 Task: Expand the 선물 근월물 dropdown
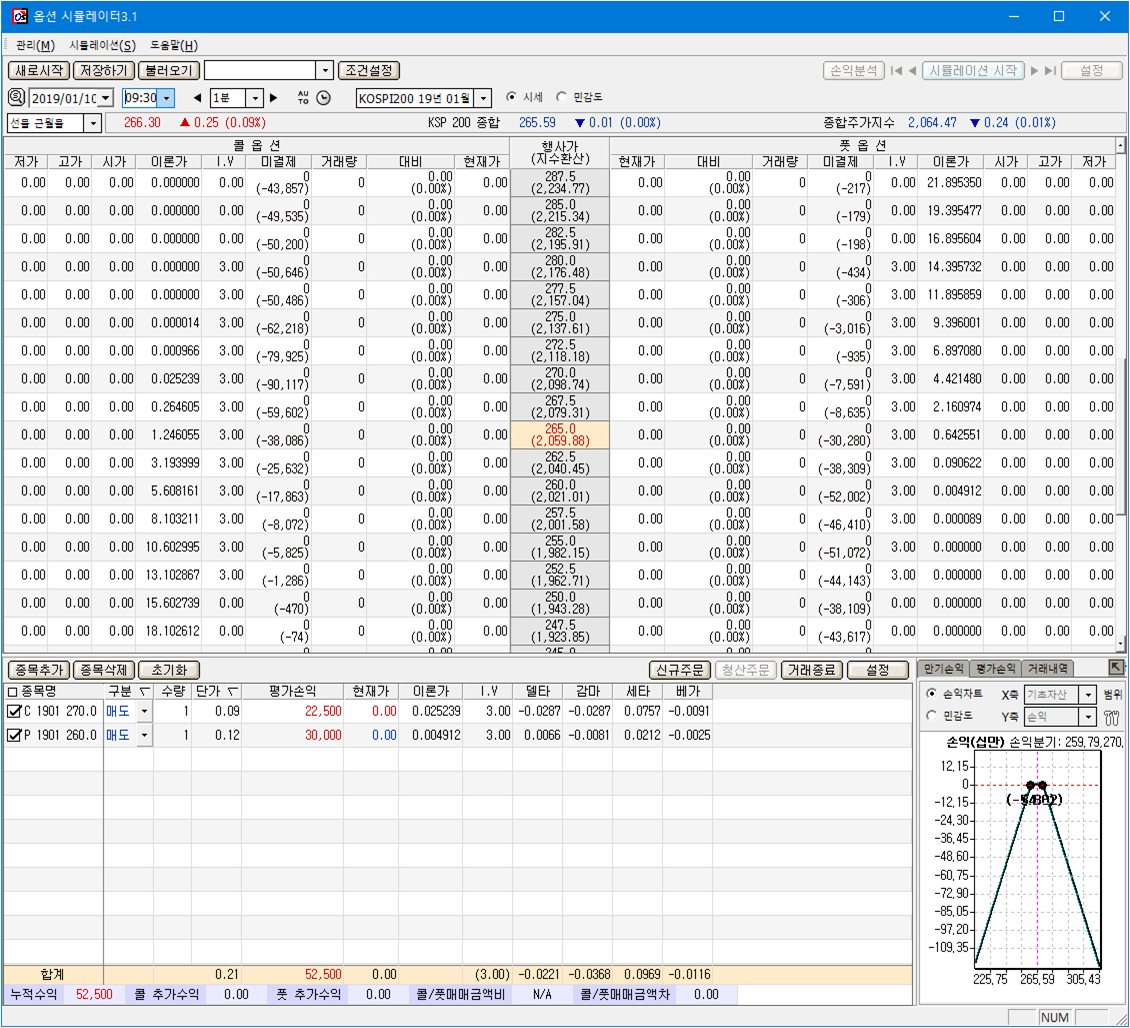point(93,123)
